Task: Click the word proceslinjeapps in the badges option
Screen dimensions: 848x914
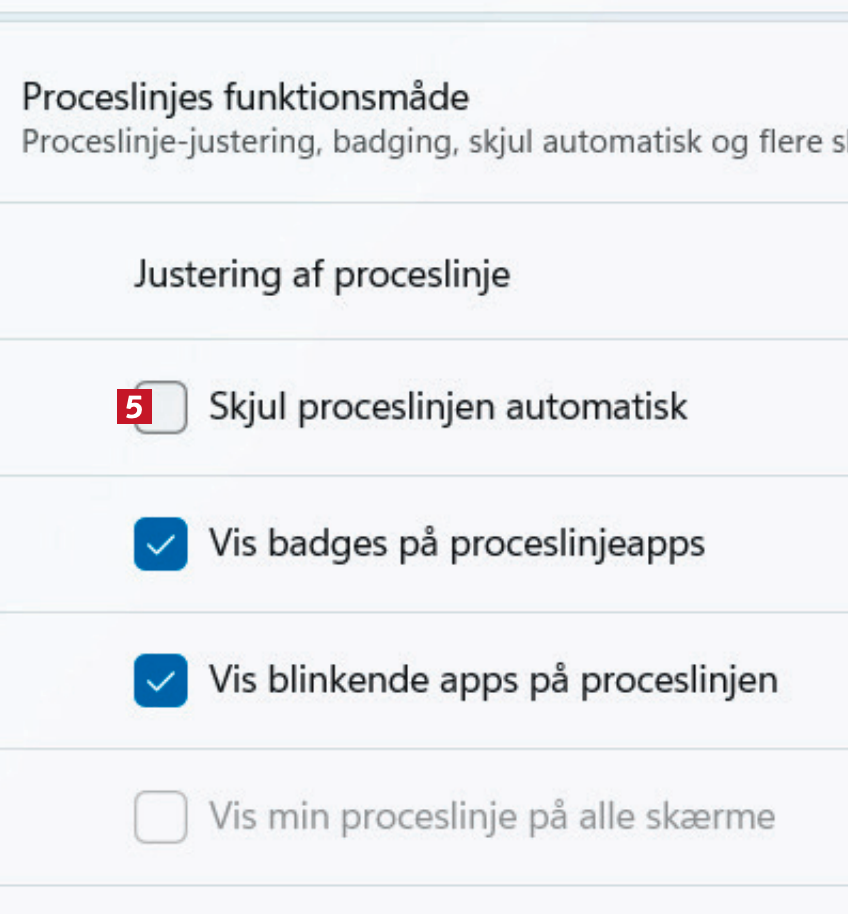Action: 577,544
